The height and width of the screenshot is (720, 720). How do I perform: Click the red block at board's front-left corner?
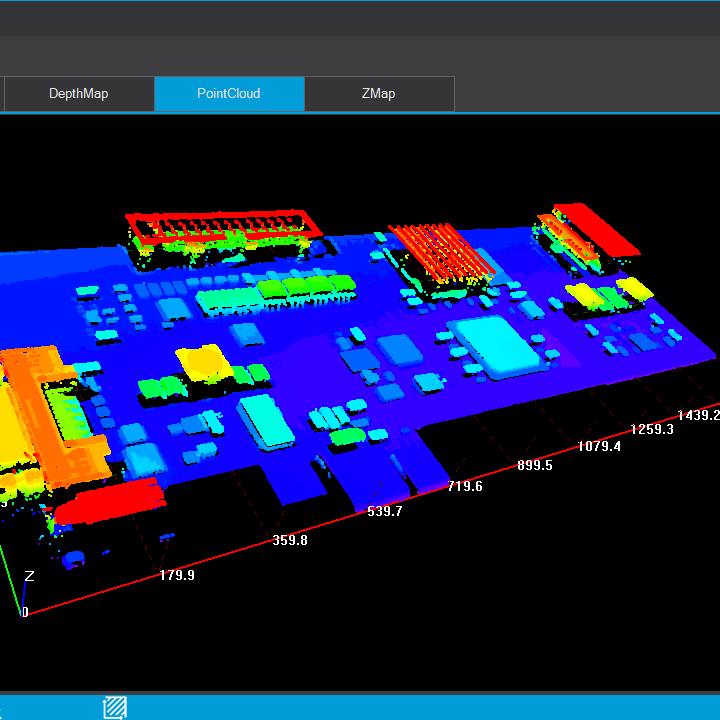(108, 501)
